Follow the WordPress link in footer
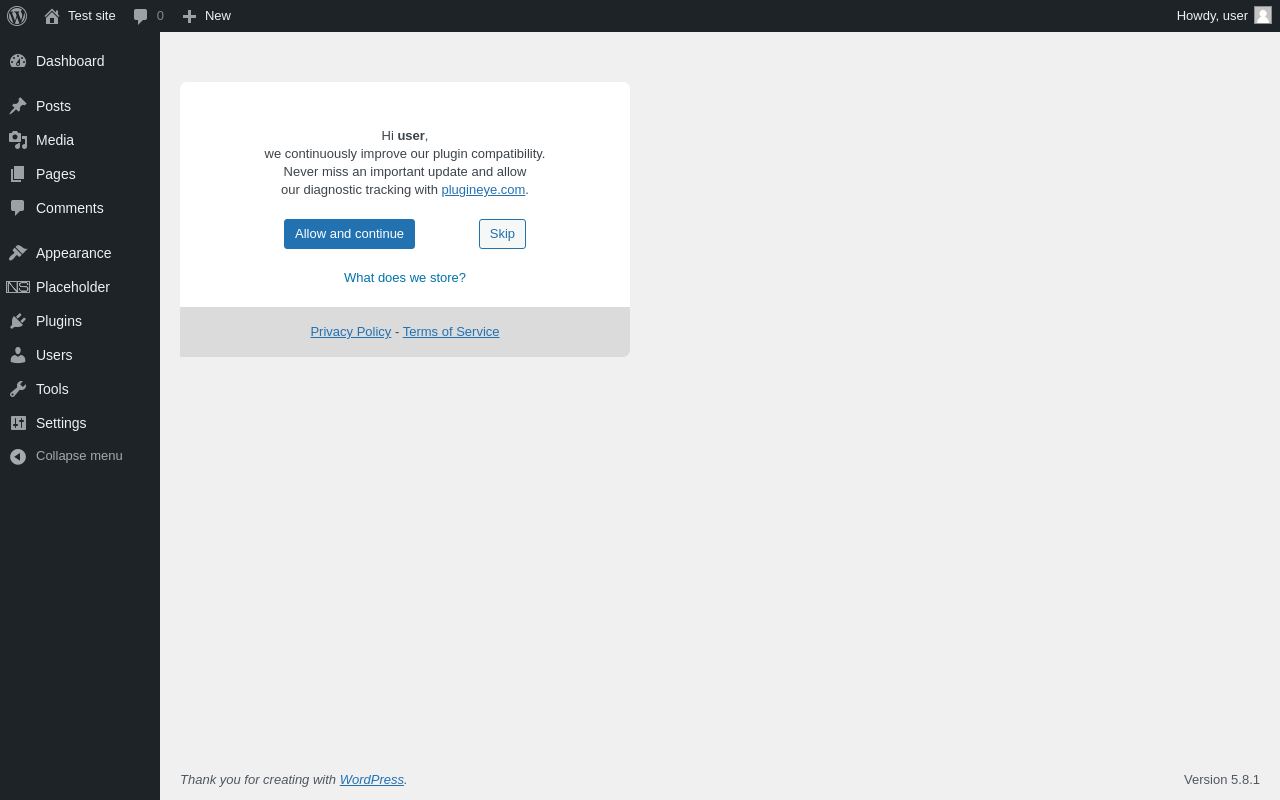The image size is (1280, 800). click(x=372, y=780)
